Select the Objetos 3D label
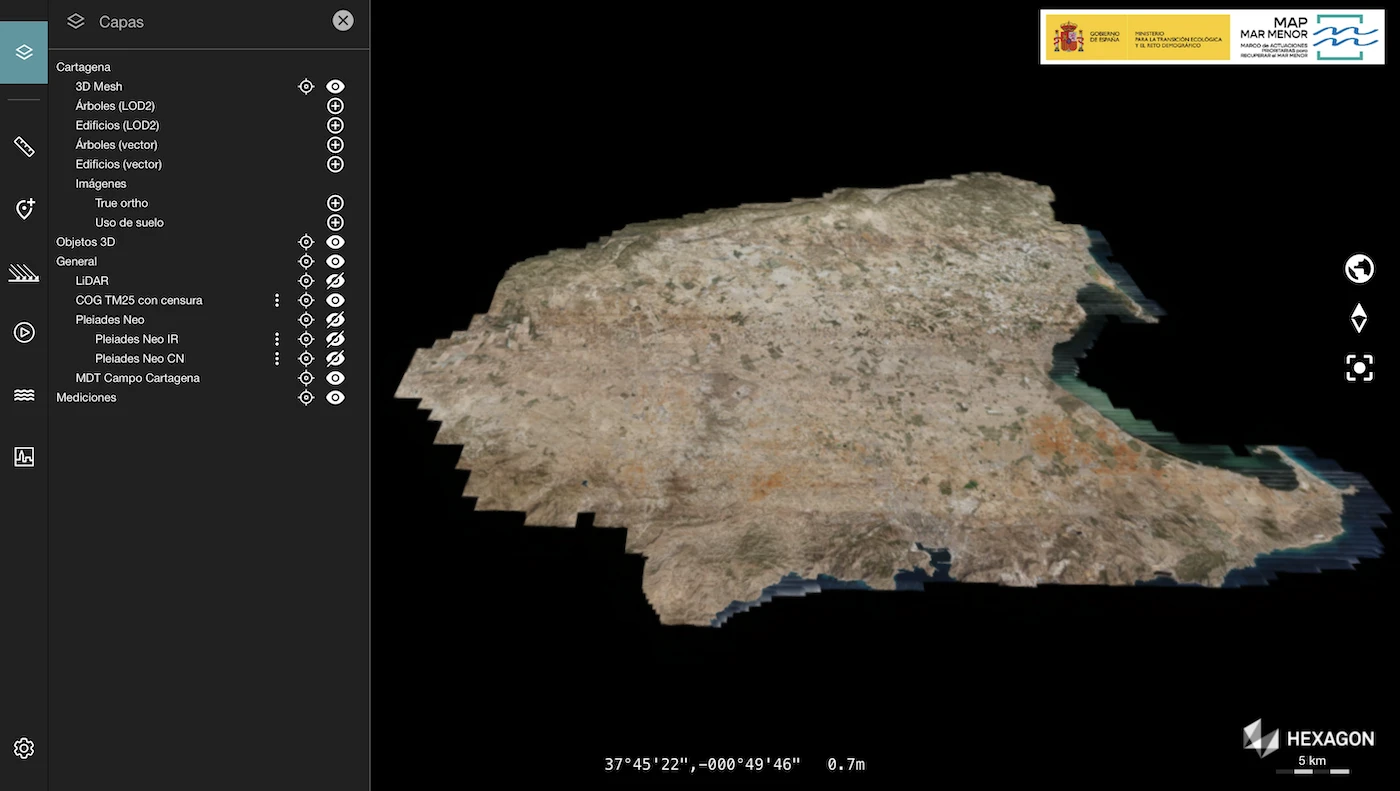 click(x=85, y=242)
